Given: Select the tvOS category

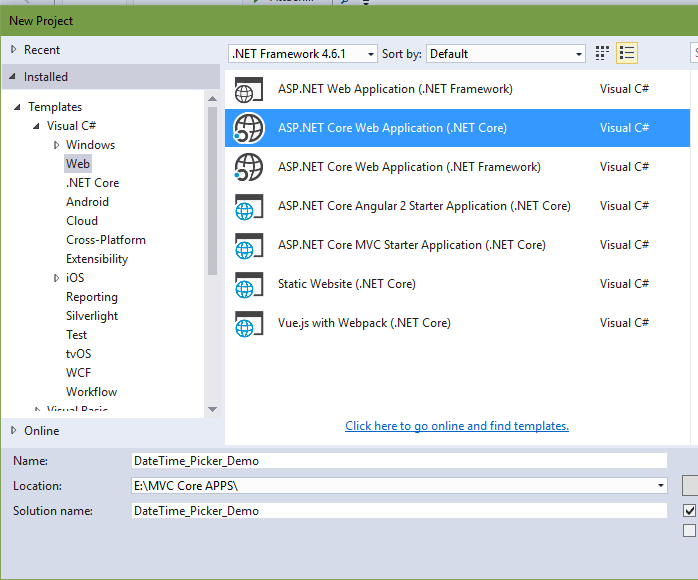Looking at the screenshot, I should pyautogui.click(x=78, y=354).
